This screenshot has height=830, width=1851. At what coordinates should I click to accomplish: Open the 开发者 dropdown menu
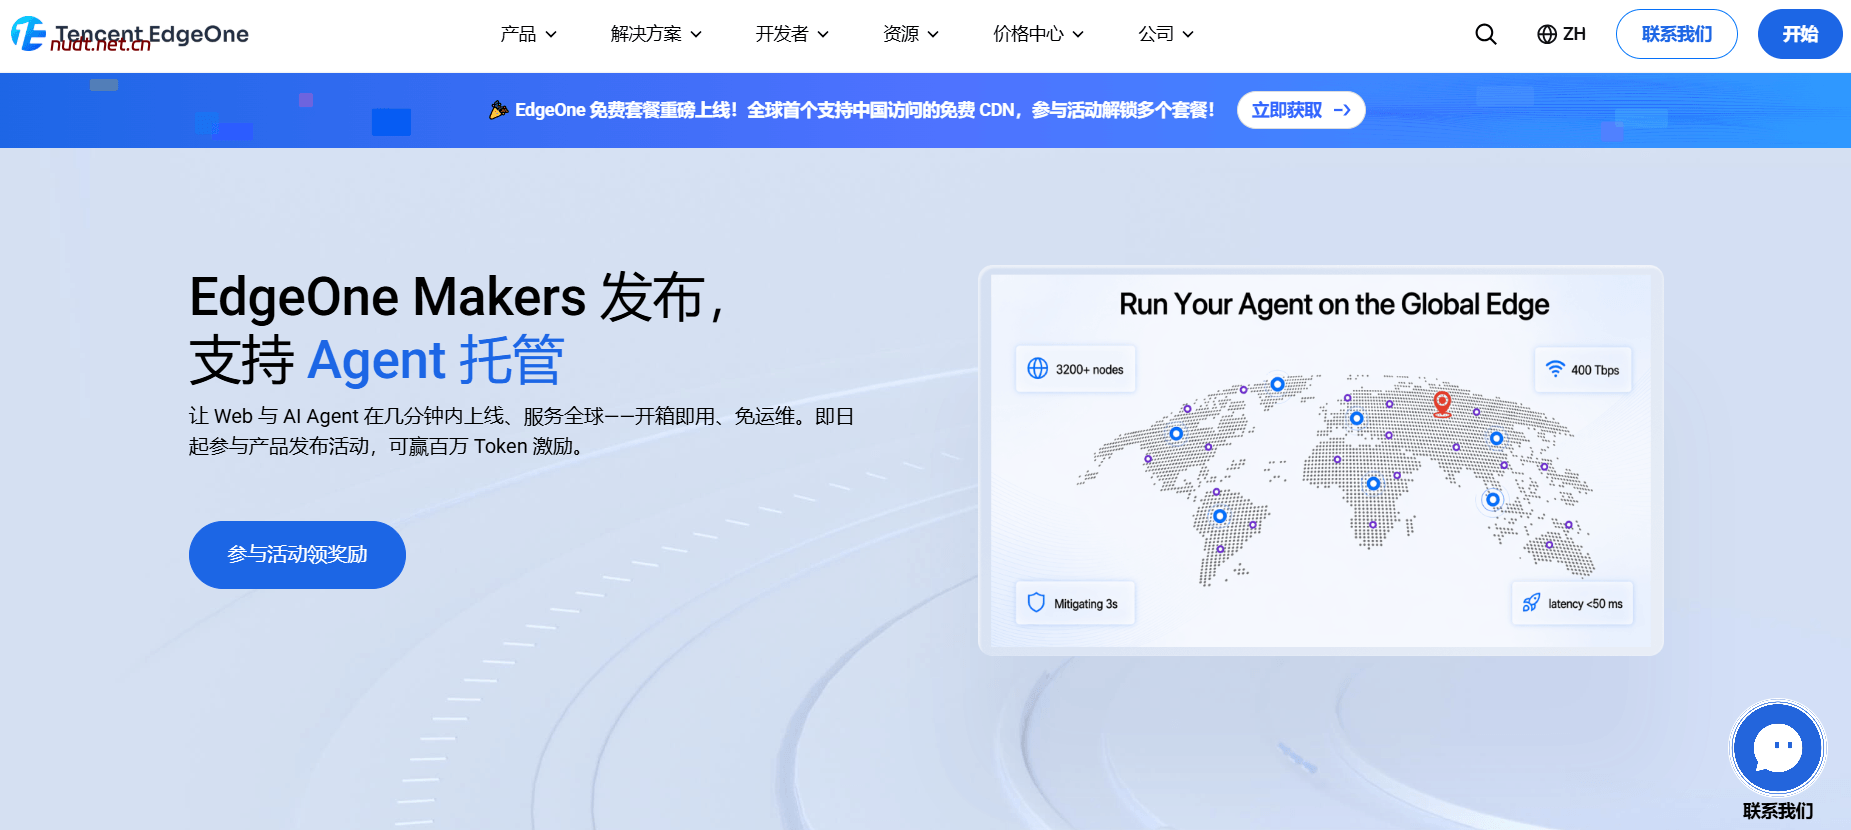coord(792,34)
